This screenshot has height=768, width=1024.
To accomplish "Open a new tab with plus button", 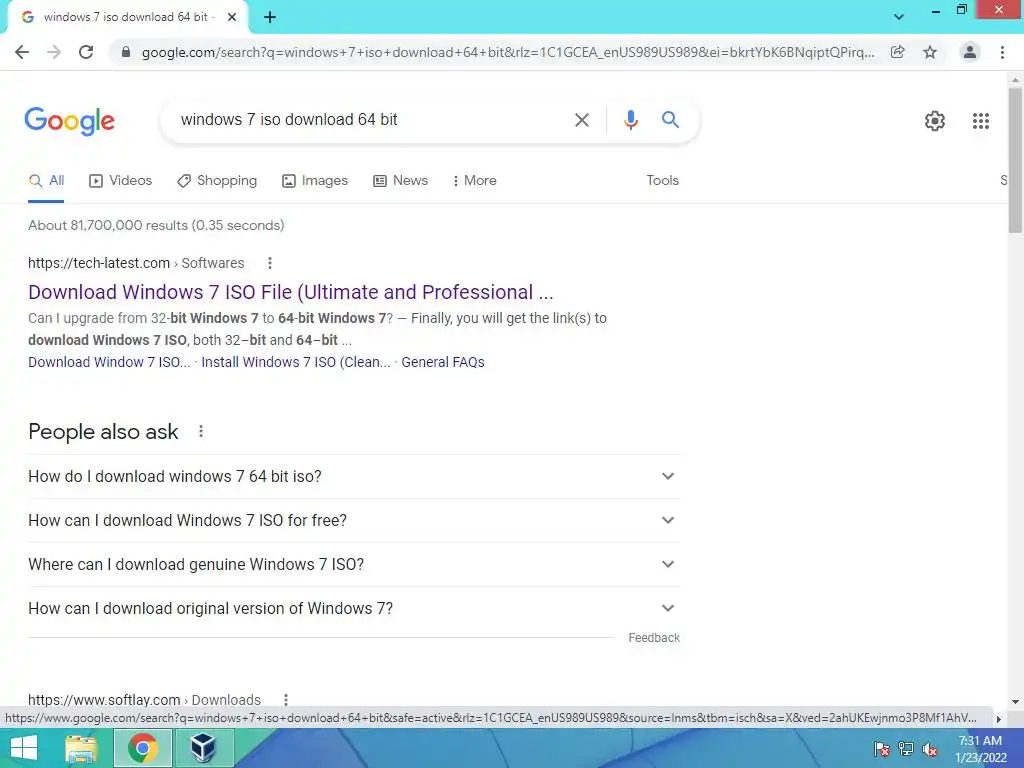I will click(x=270, y=18).
